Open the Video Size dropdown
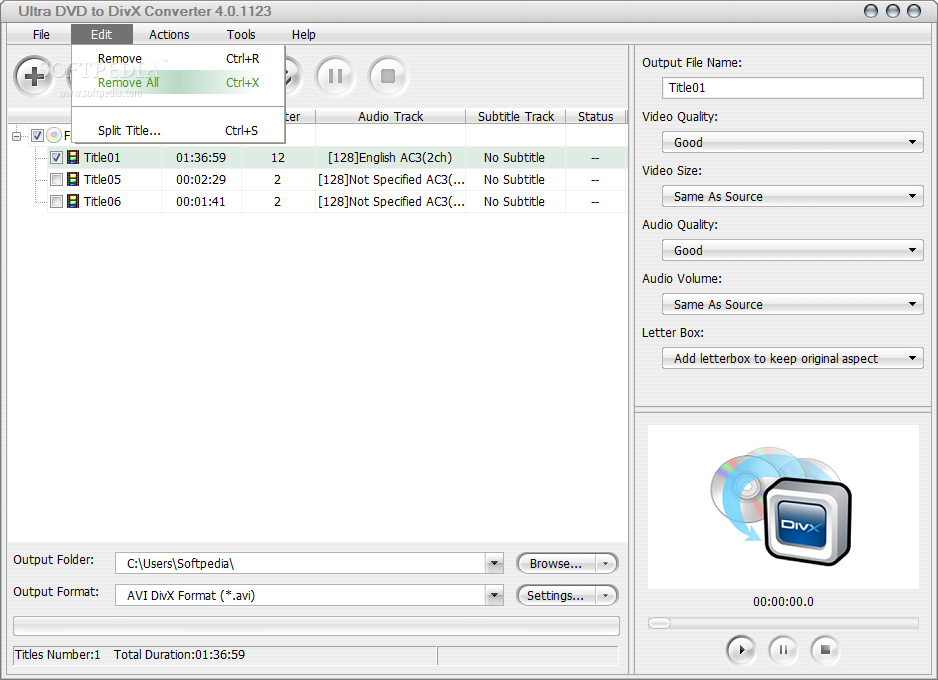The width and height of the screenshot is (938, 680). point(793,196)
